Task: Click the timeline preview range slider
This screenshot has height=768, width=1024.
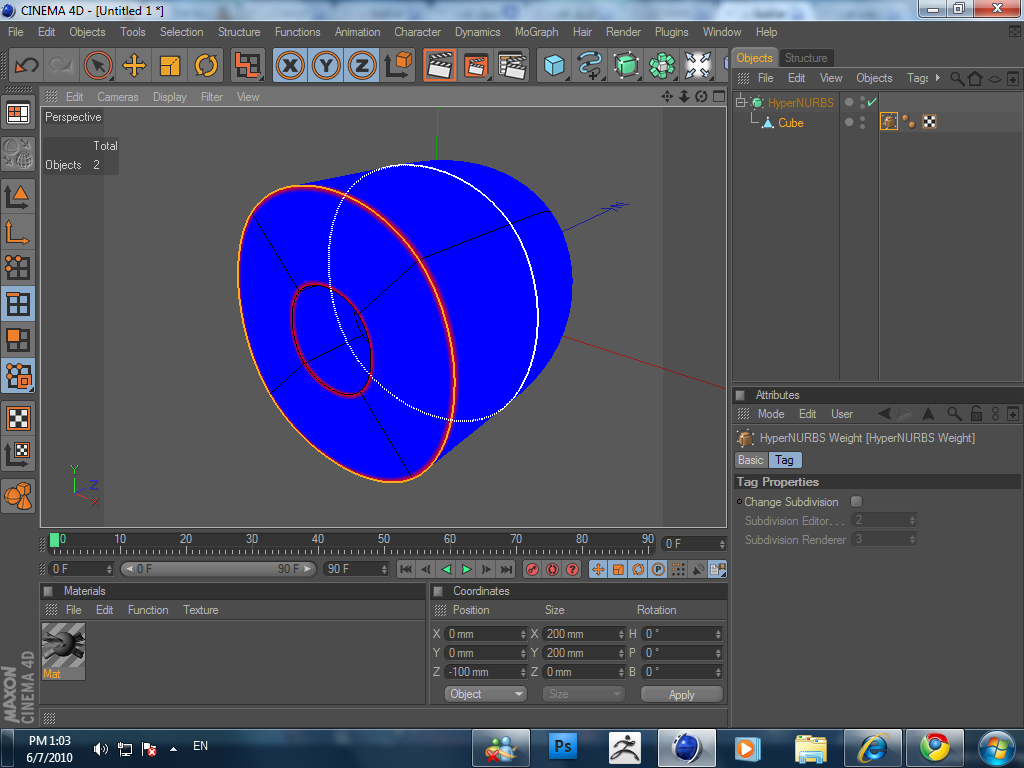Action: tap(219, 569)
